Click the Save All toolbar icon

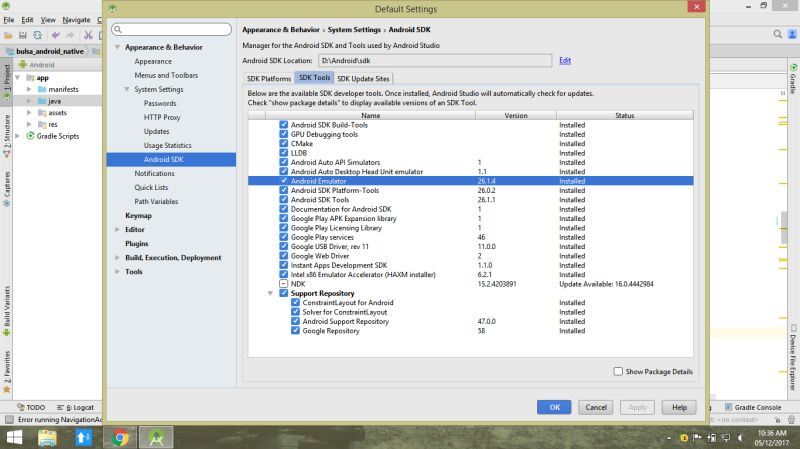(22, 35)
